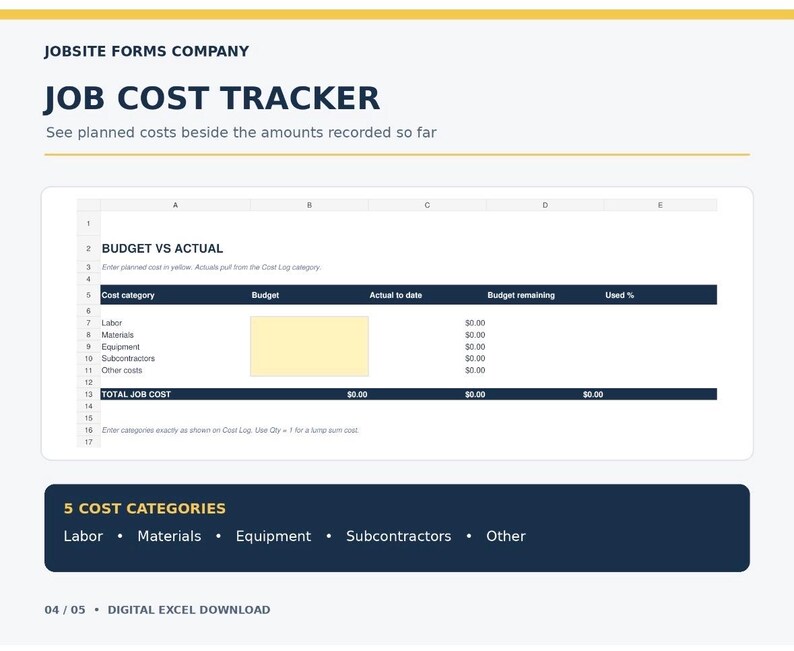Click Equipment in the categories banner
The width and height of the screenshot is (794, 651).
pyautogui.click(x=273, y=537)
